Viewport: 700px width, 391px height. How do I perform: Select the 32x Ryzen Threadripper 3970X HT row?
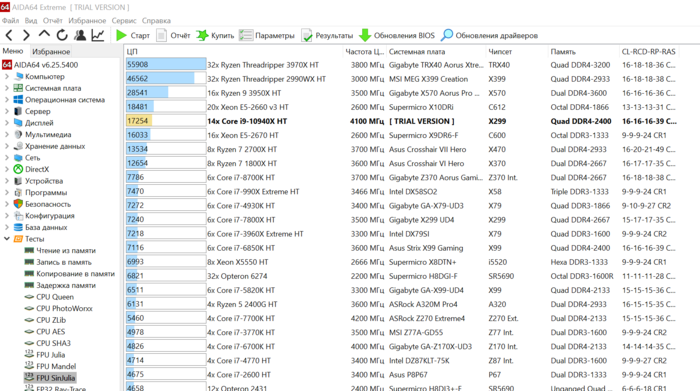point(402,65)
